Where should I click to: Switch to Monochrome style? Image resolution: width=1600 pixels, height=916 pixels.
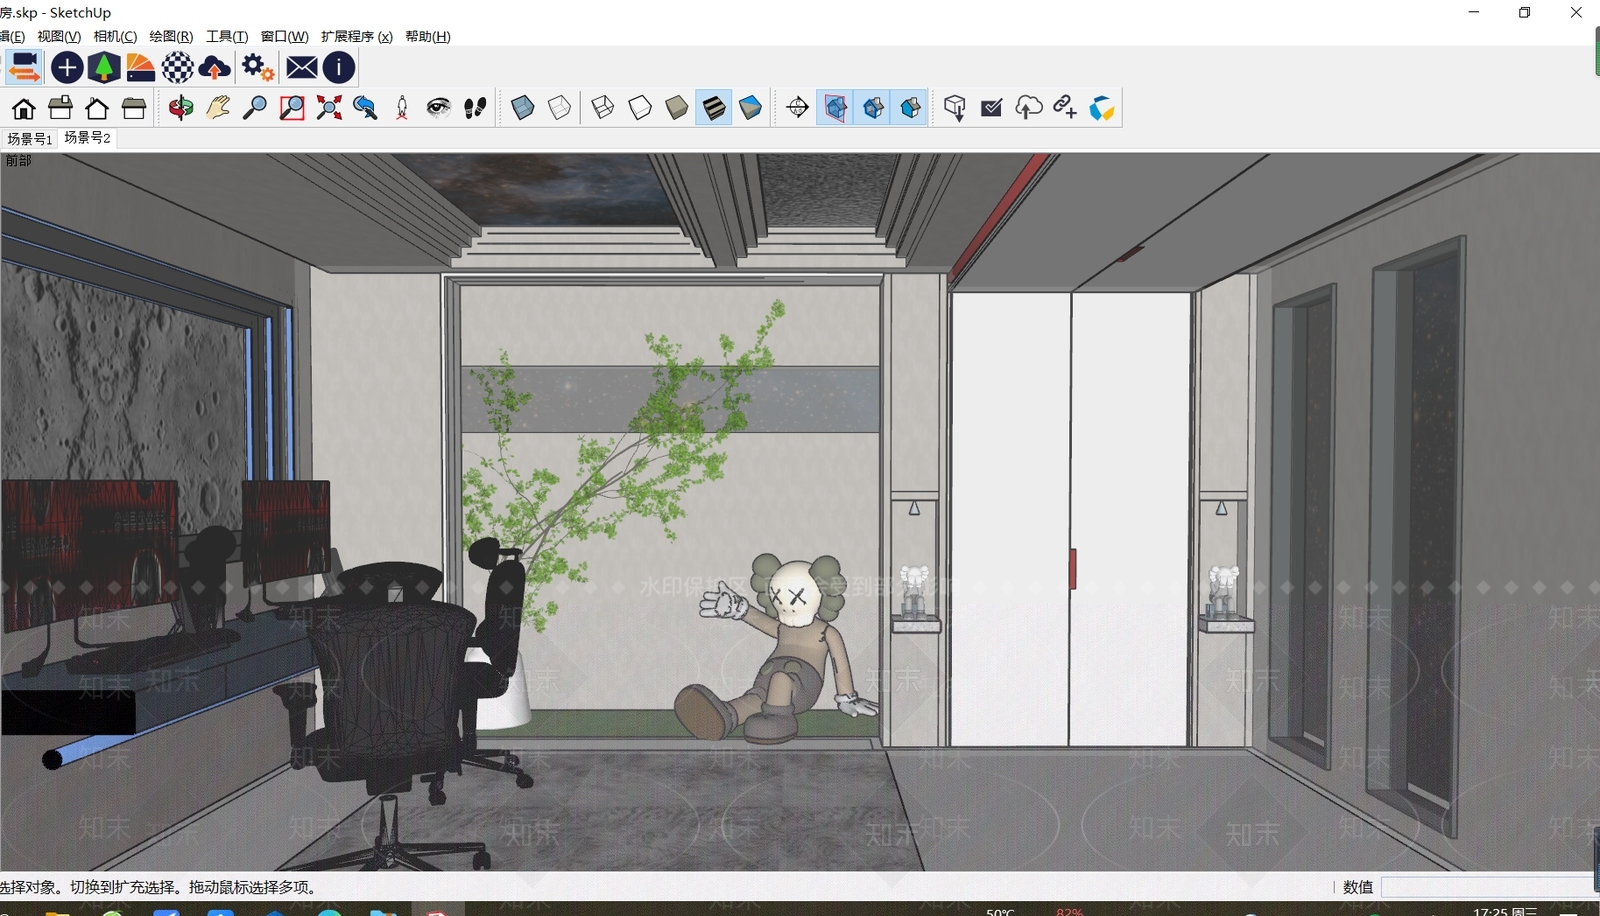pos(750,108)
